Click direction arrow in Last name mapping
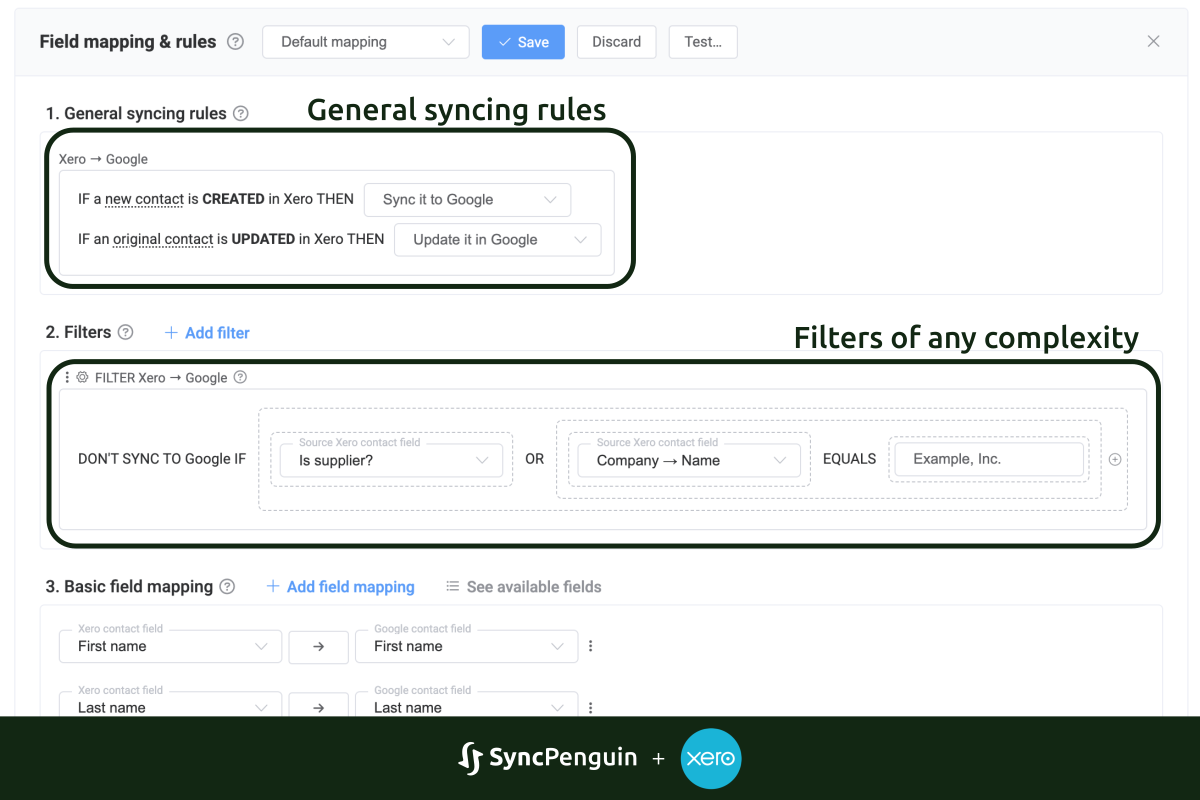Viewport: 1200px width, 800px height. pyautogui.click(x=318, y=707)
